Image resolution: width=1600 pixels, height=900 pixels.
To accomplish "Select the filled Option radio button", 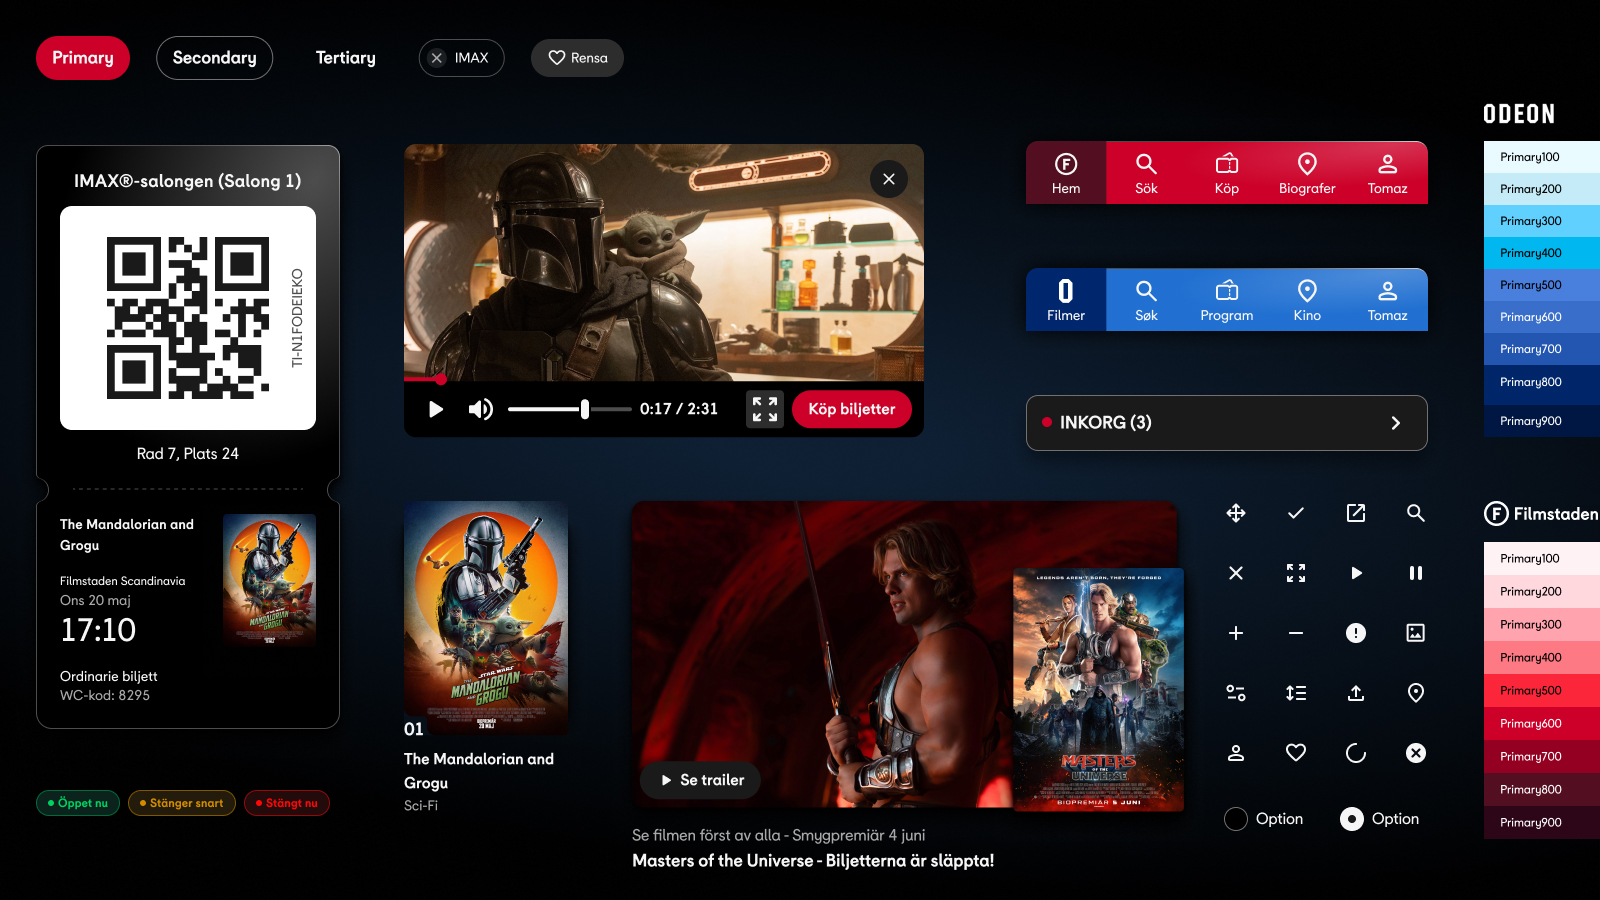I will click(x=1352, y=819).
